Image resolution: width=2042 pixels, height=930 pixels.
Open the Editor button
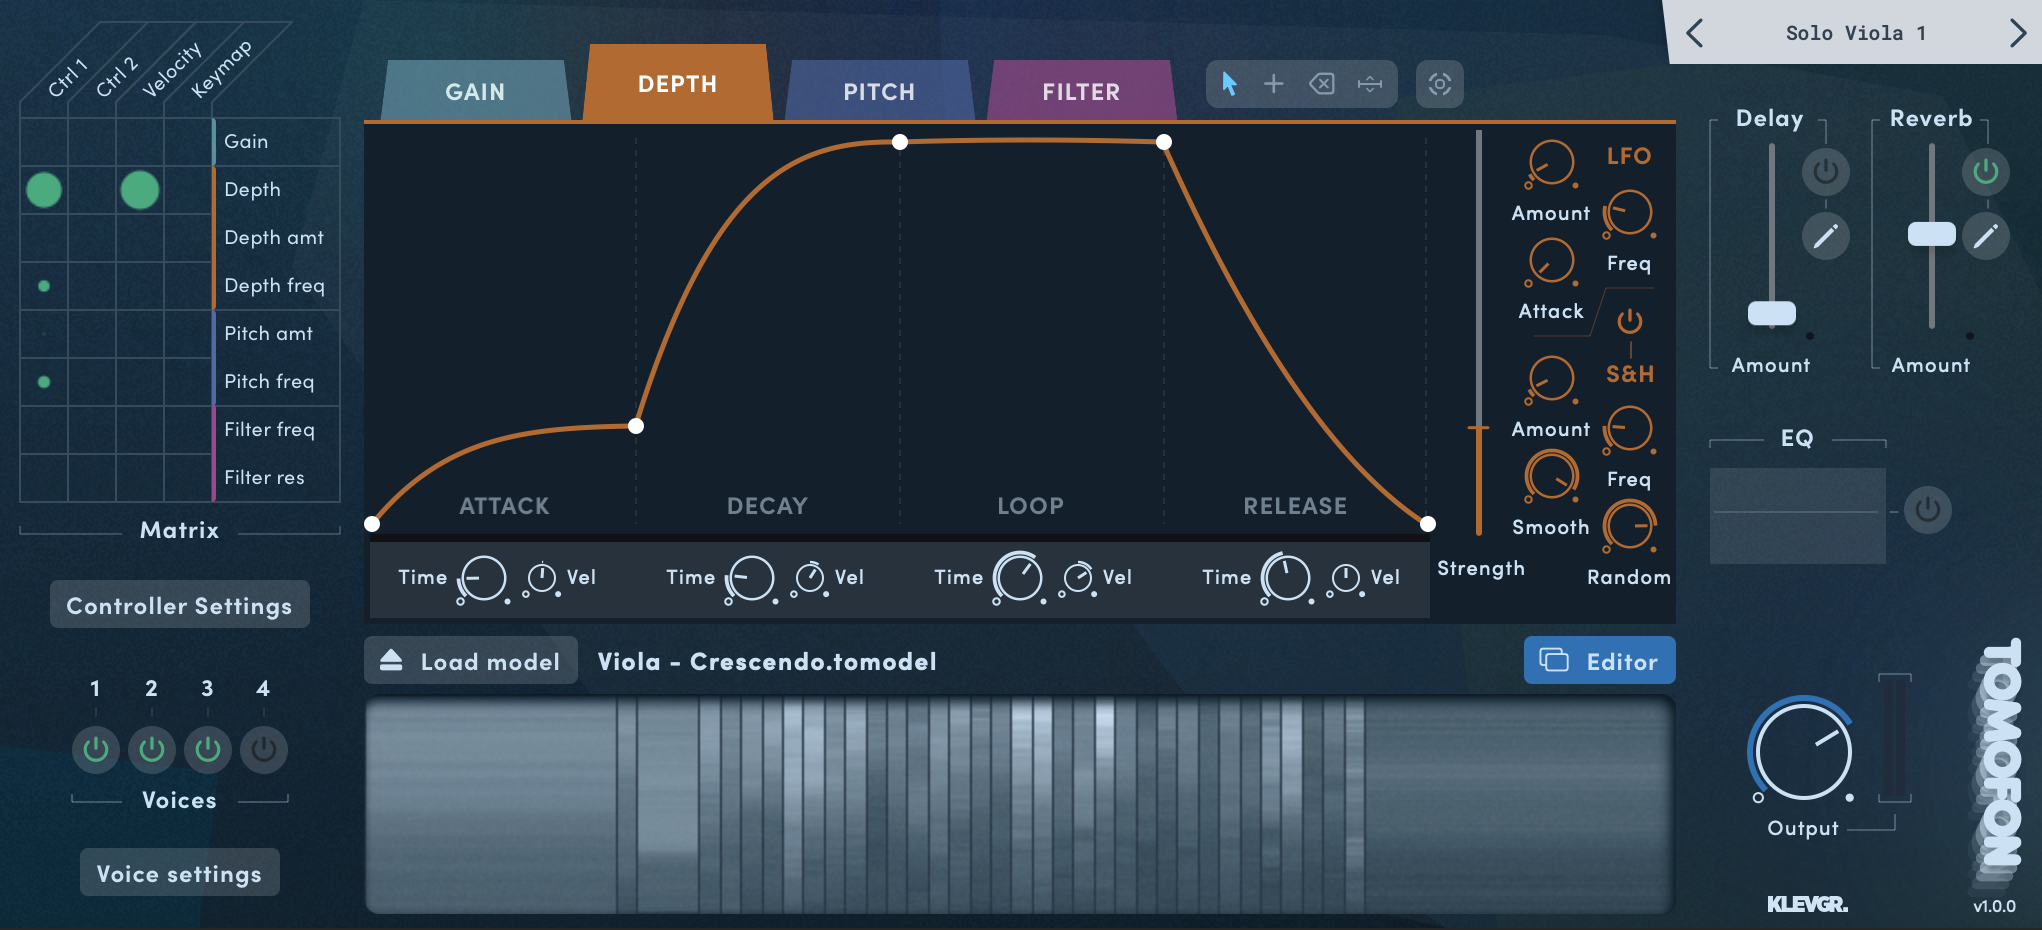pyautogui.click(x=1599, y=661)
